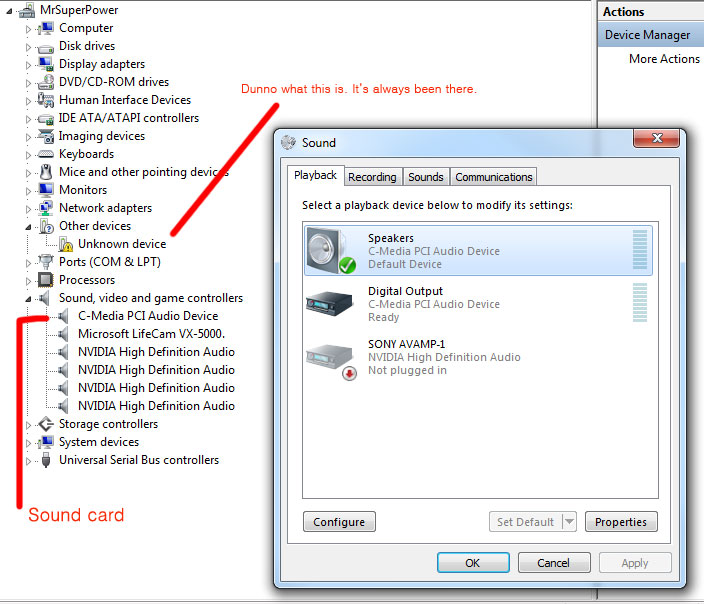Select the SONY AVAMP-1 device icon
The height and width of the screenshot is (604, 704).
point(331,361)
